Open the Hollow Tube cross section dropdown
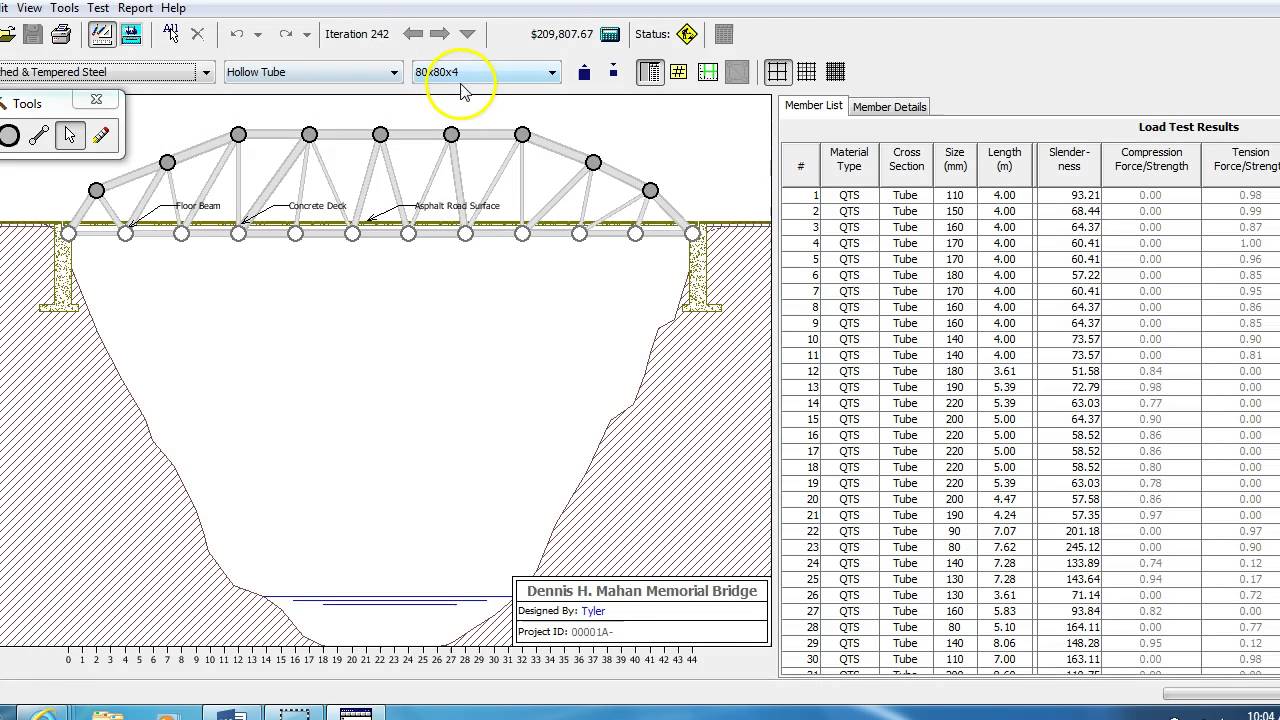Viewport: 1280px width, 720px height. coord(395,72)
